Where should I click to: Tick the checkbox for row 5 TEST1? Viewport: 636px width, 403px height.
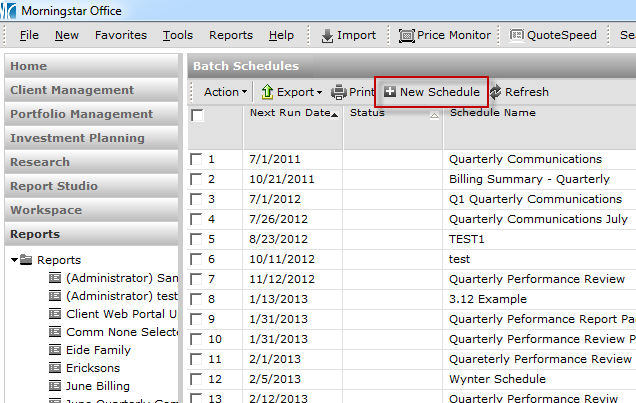tap(196, 239)
